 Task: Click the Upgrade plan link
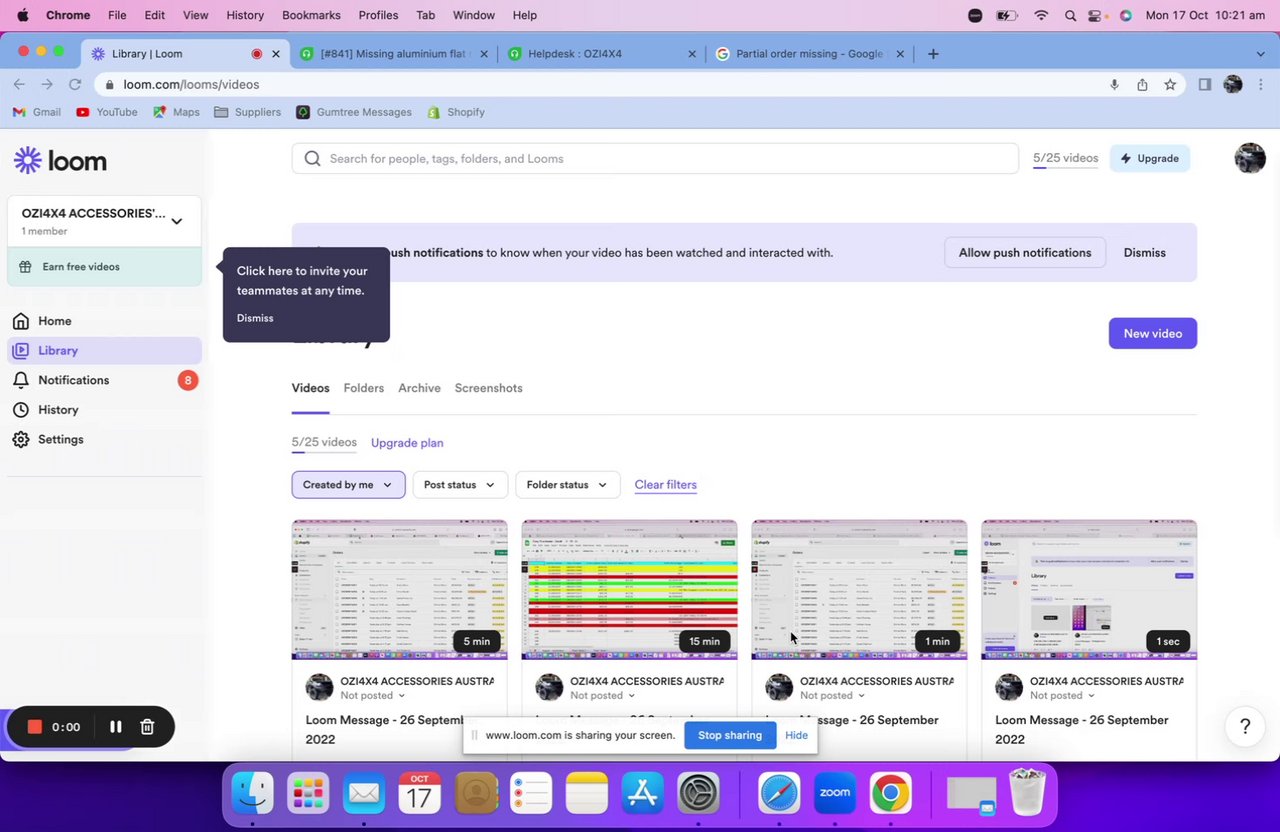coord(407,443)
